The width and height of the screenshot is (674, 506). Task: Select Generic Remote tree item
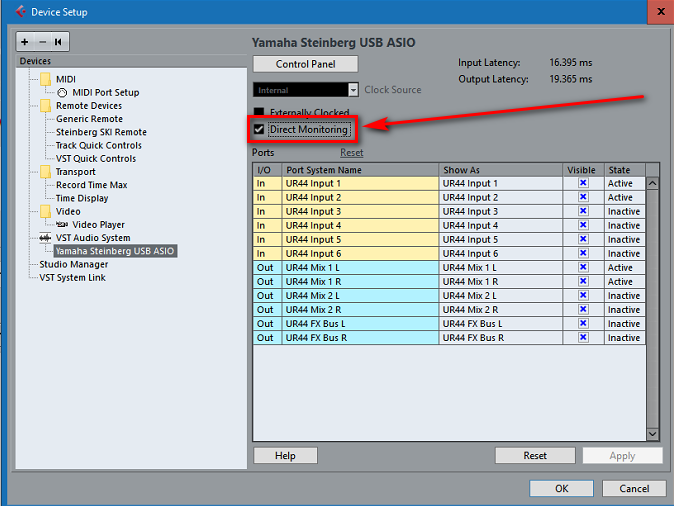89,119
